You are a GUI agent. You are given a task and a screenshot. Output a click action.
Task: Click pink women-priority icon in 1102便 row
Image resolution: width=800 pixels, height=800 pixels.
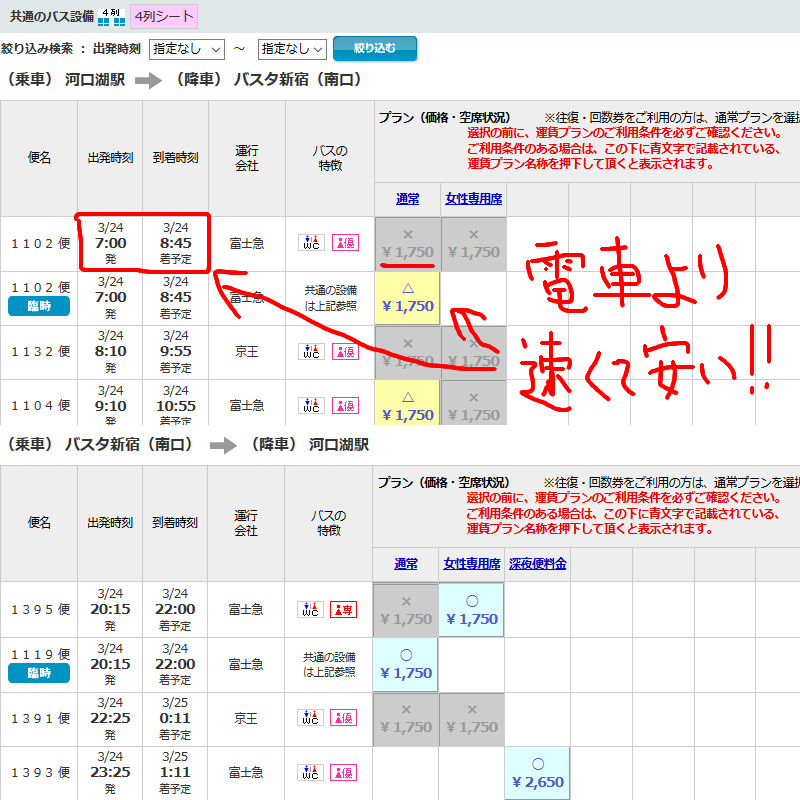(x=345, y=242)
